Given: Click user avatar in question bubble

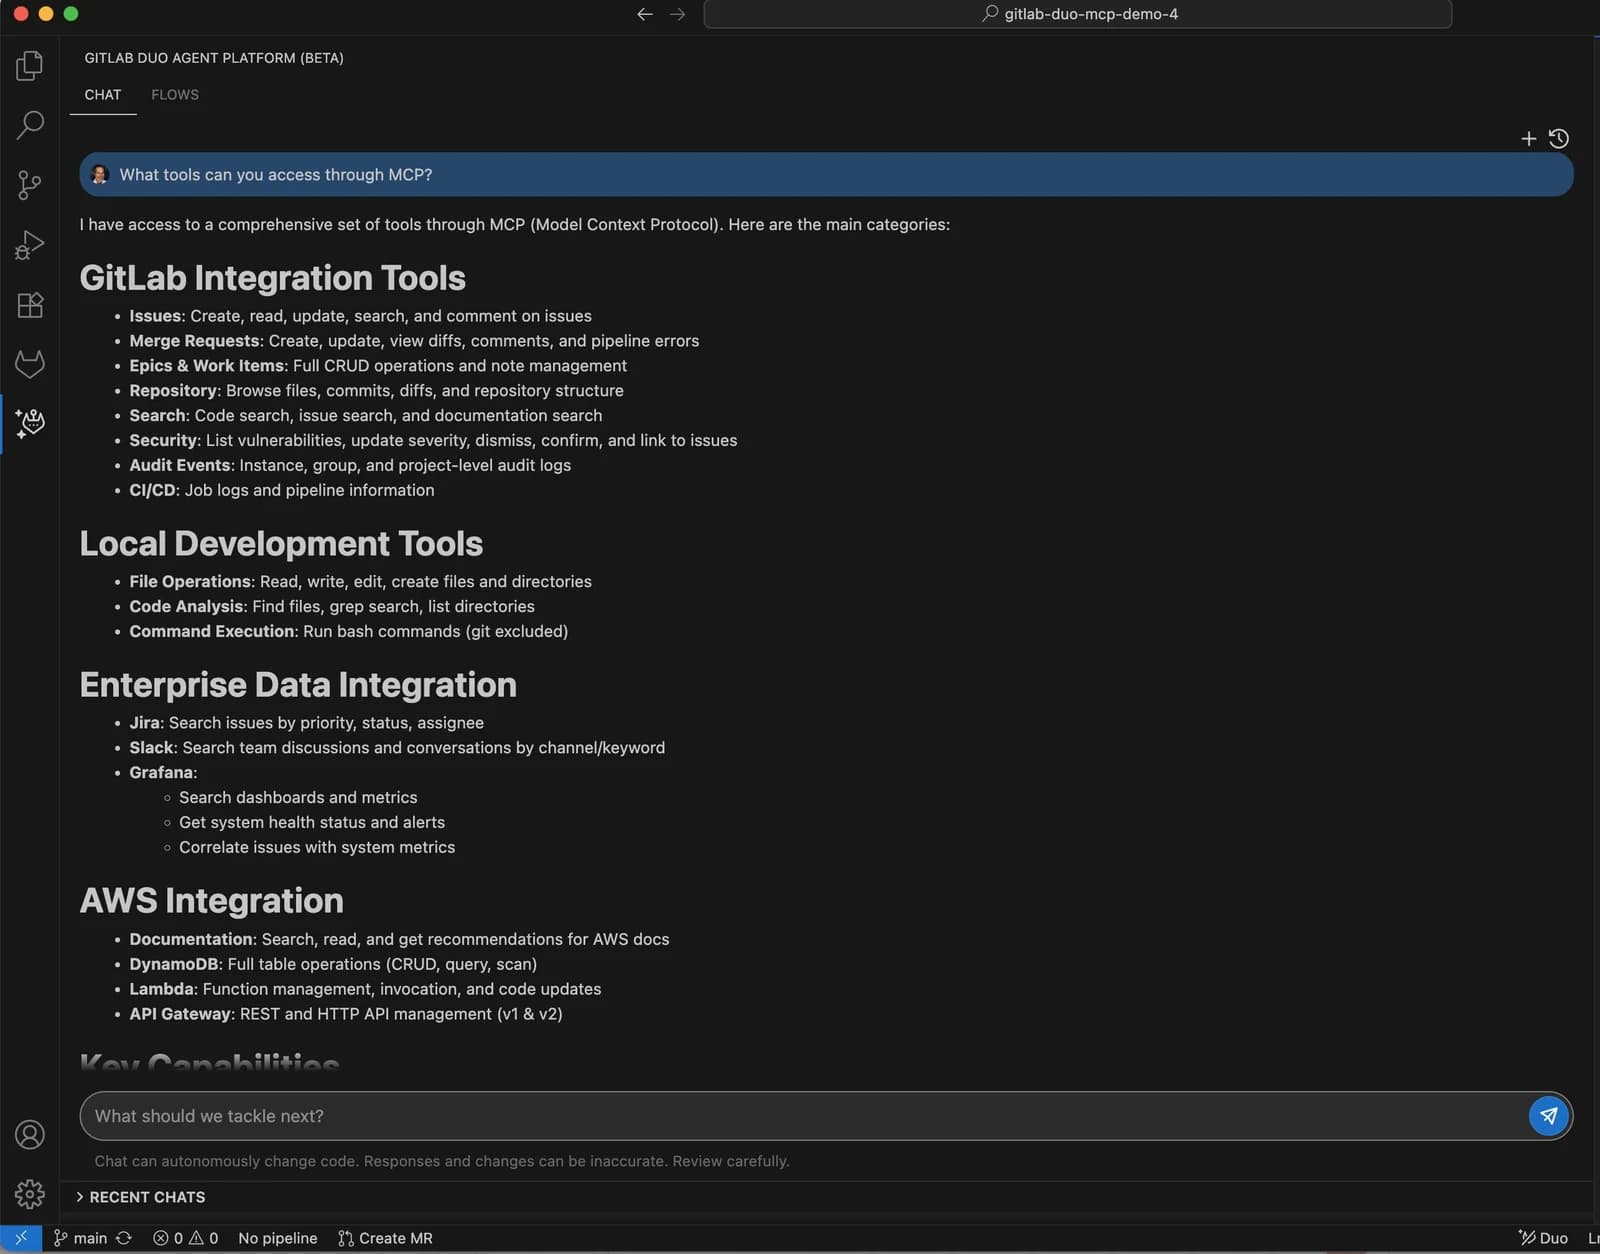Looking at the screenshot, I should pos(100,175).
